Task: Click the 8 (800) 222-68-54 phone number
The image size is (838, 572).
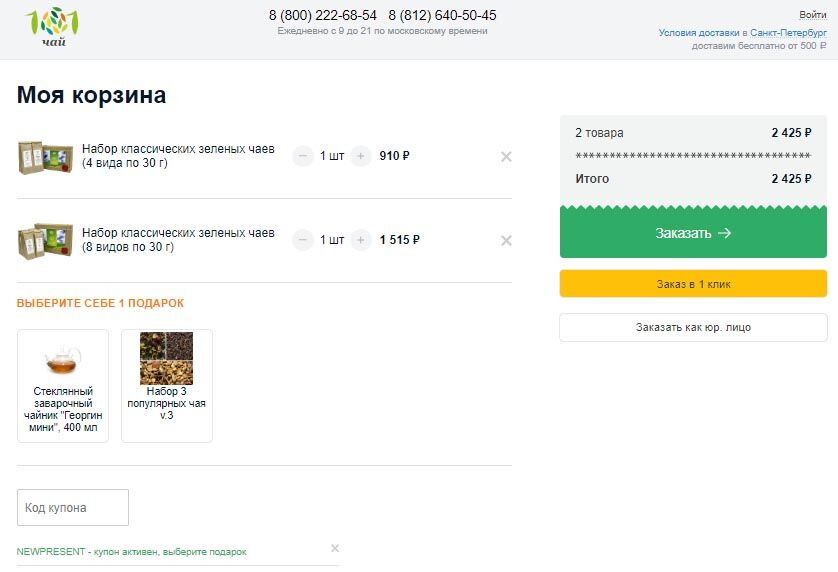Action: [323, 15]
